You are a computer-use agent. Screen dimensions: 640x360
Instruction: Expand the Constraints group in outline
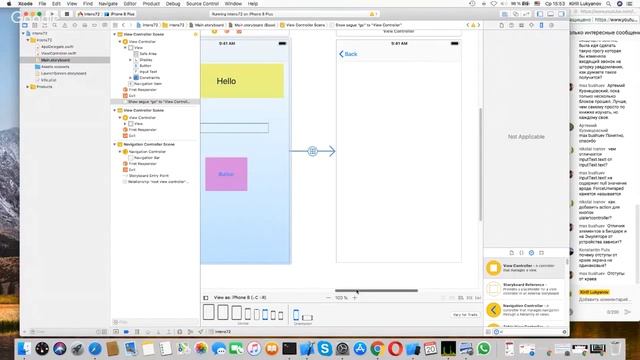[x=131, y=78]
